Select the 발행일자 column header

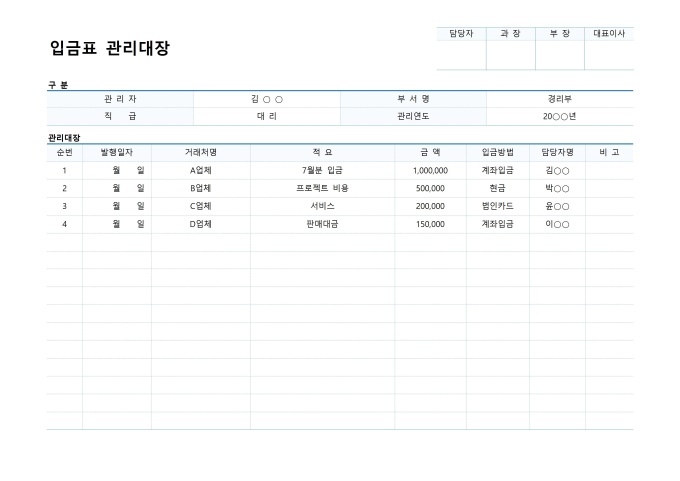(x=117, y=153)
